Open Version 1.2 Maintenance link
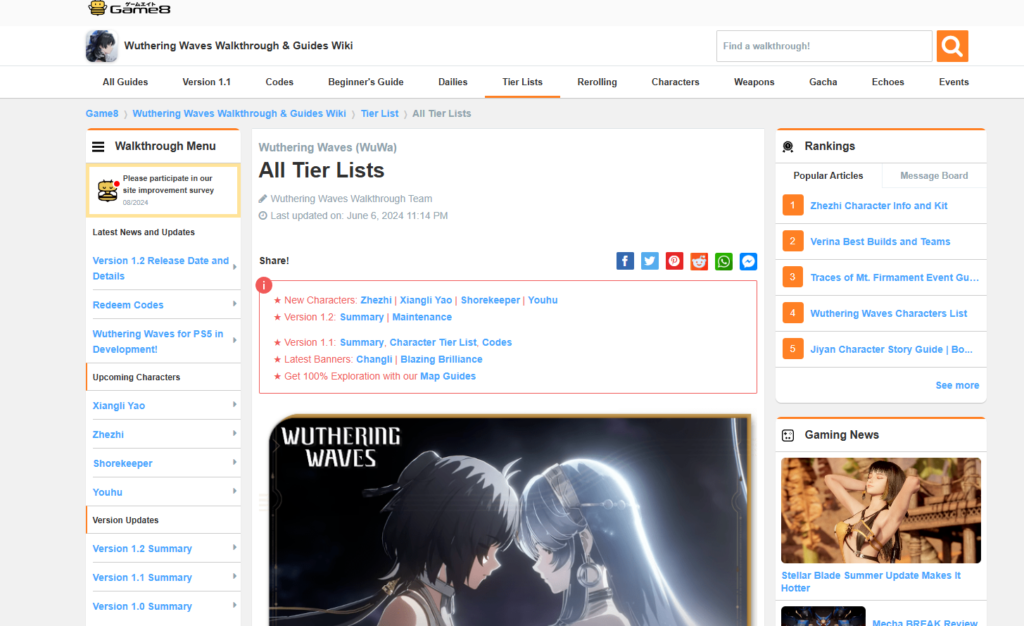Viewport: 1024px width, 626px height. click(x=422, y=317)
